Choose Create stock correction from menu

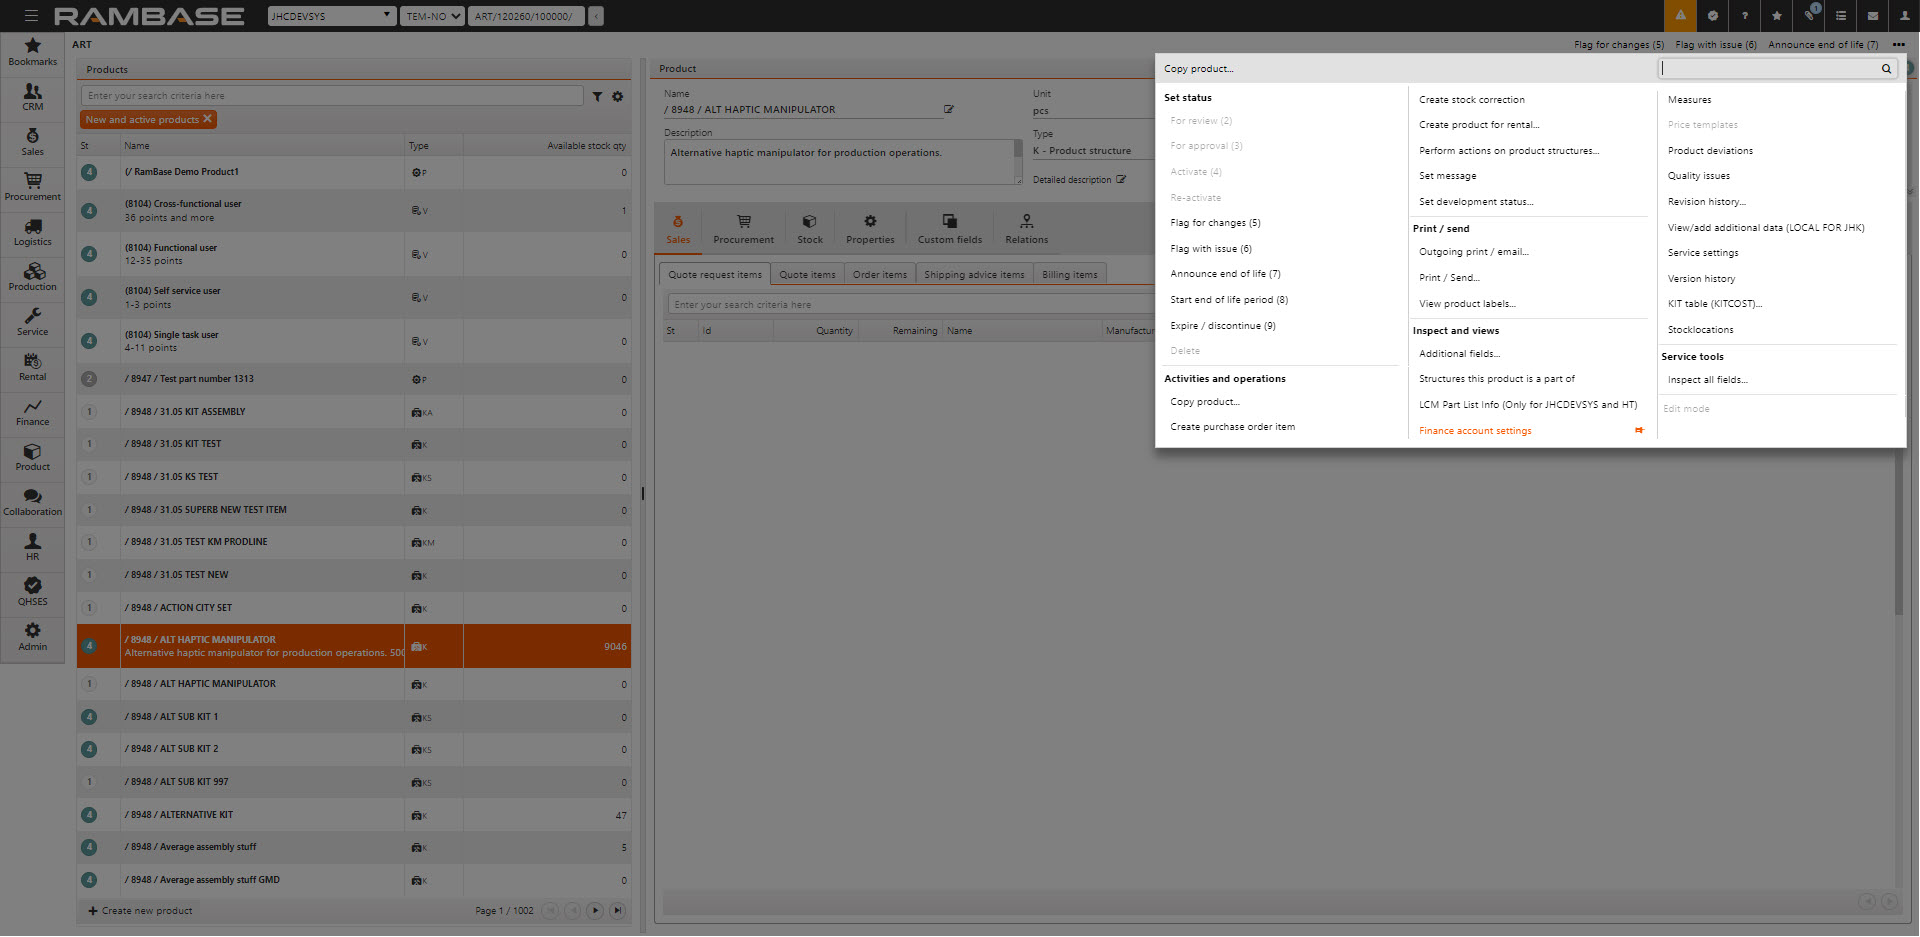1471,100
